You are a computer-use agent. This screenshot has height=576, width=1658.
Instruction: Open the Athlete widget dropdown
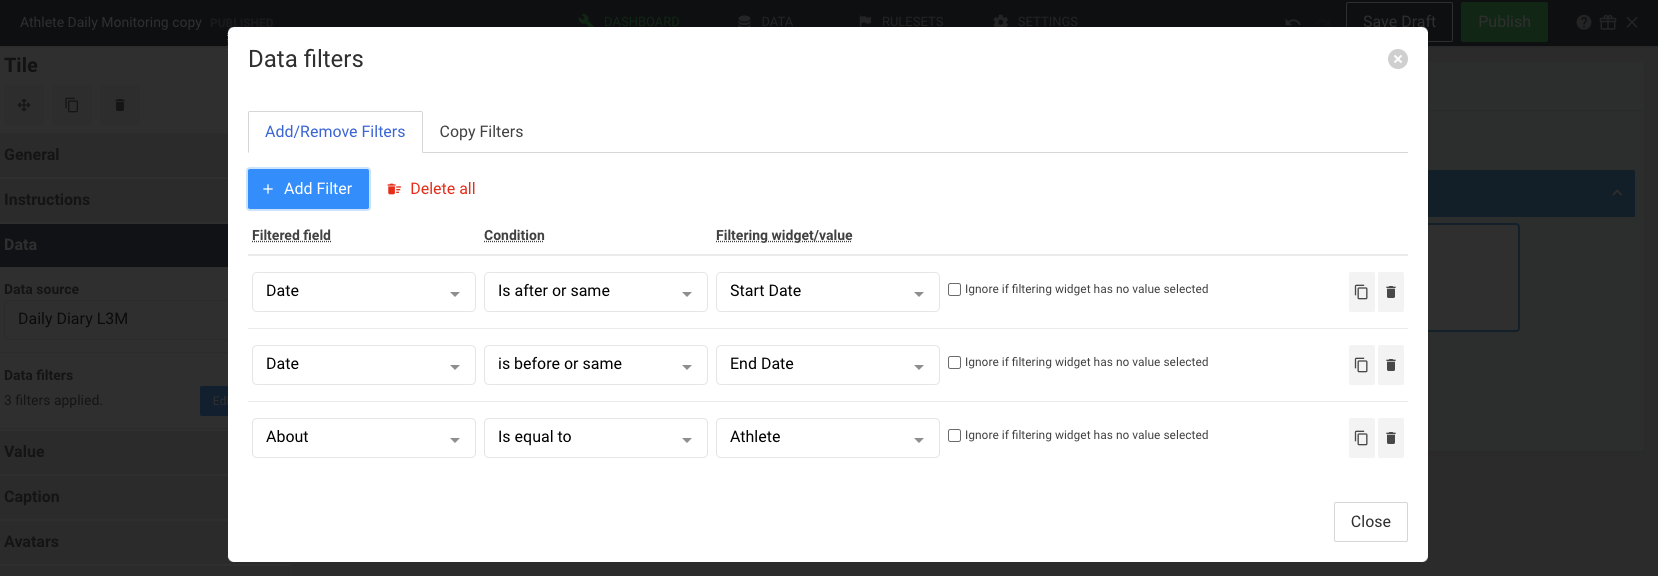pos(828,438)
